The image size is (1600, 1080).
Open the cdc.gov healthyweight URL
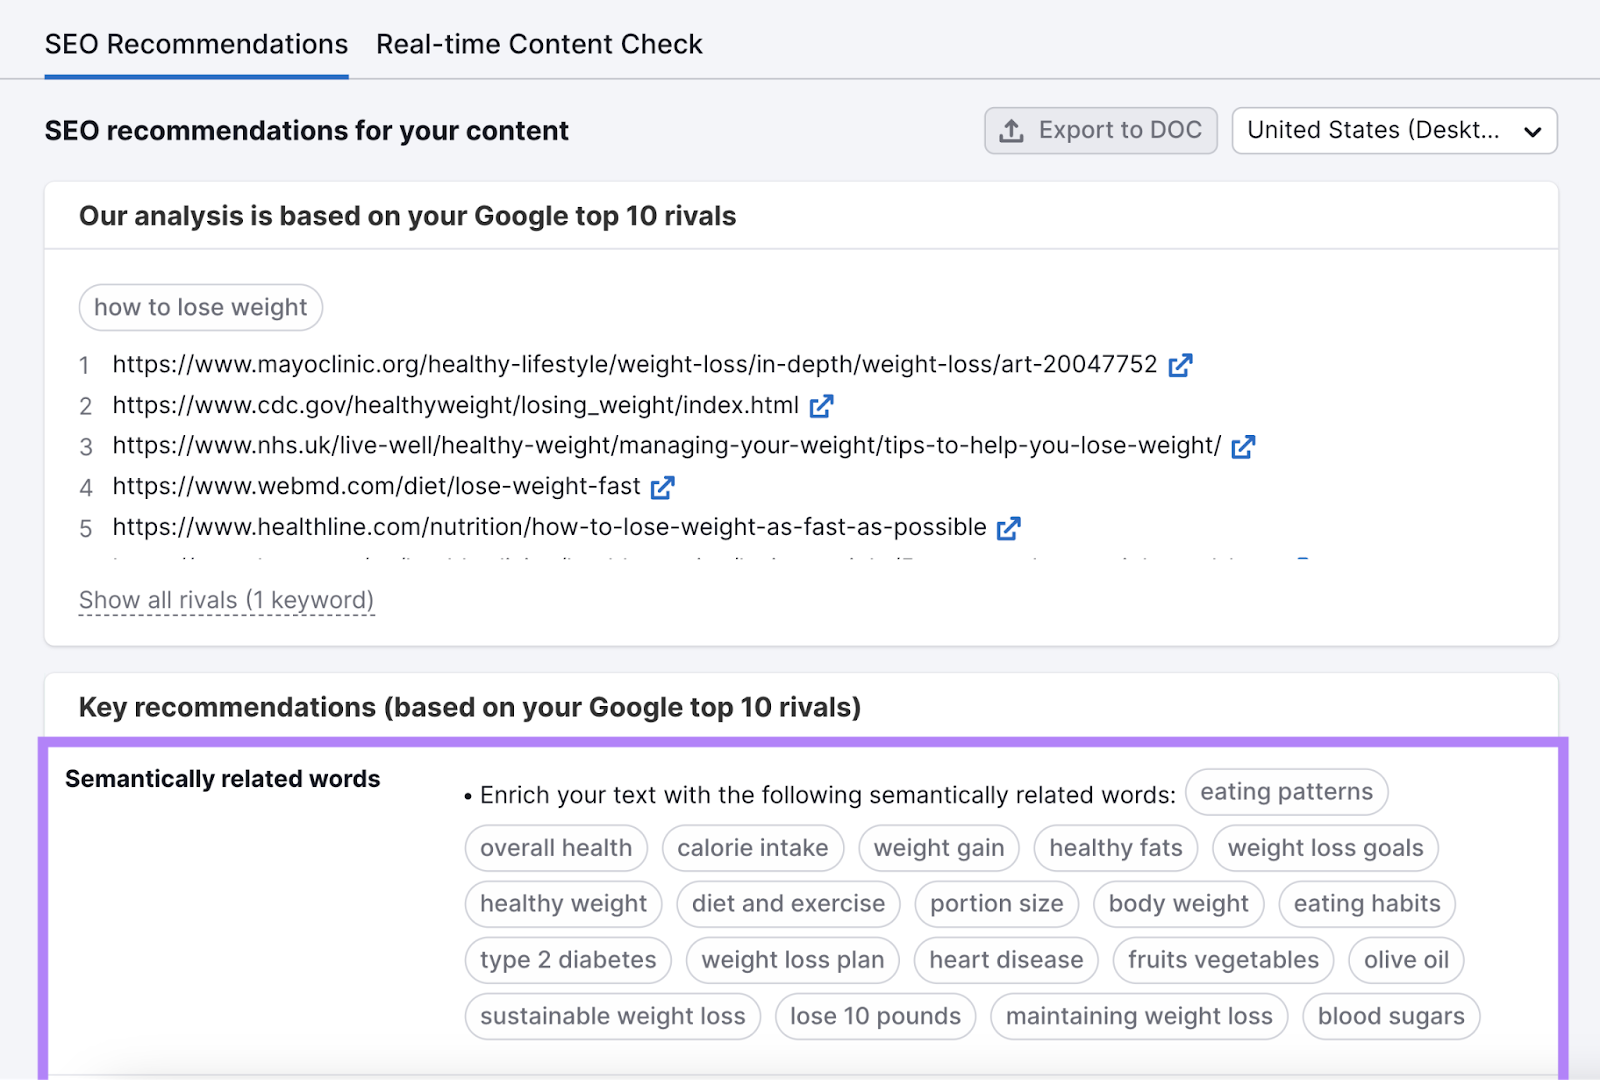point(455,405)
